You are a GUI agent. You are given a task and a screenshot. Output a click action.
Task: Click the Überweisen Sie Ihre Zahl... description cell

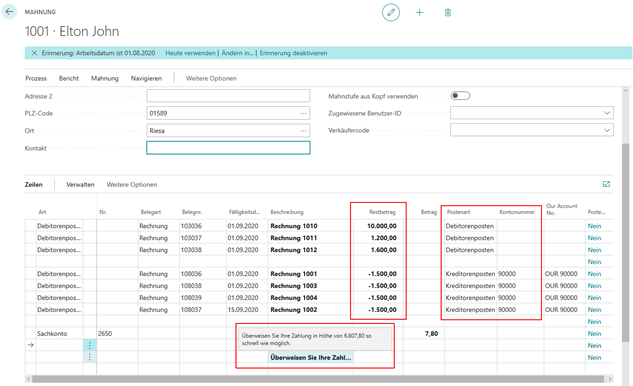[311, 357]
